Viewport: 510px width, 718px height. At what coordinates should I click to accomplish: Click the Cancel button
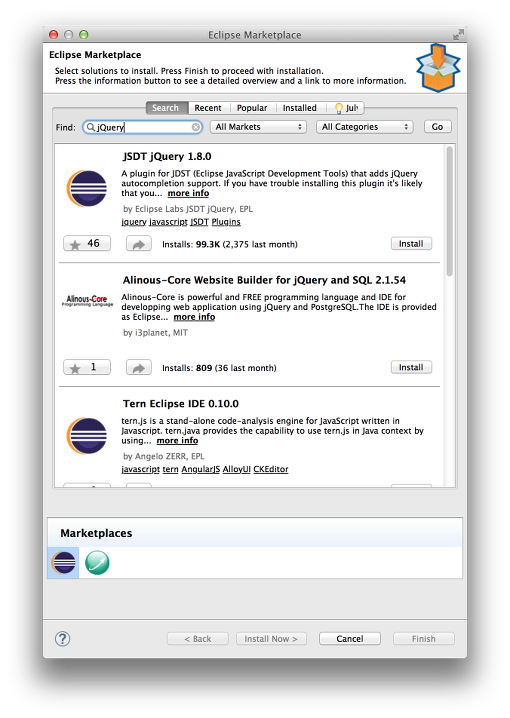tap(350, 639)
